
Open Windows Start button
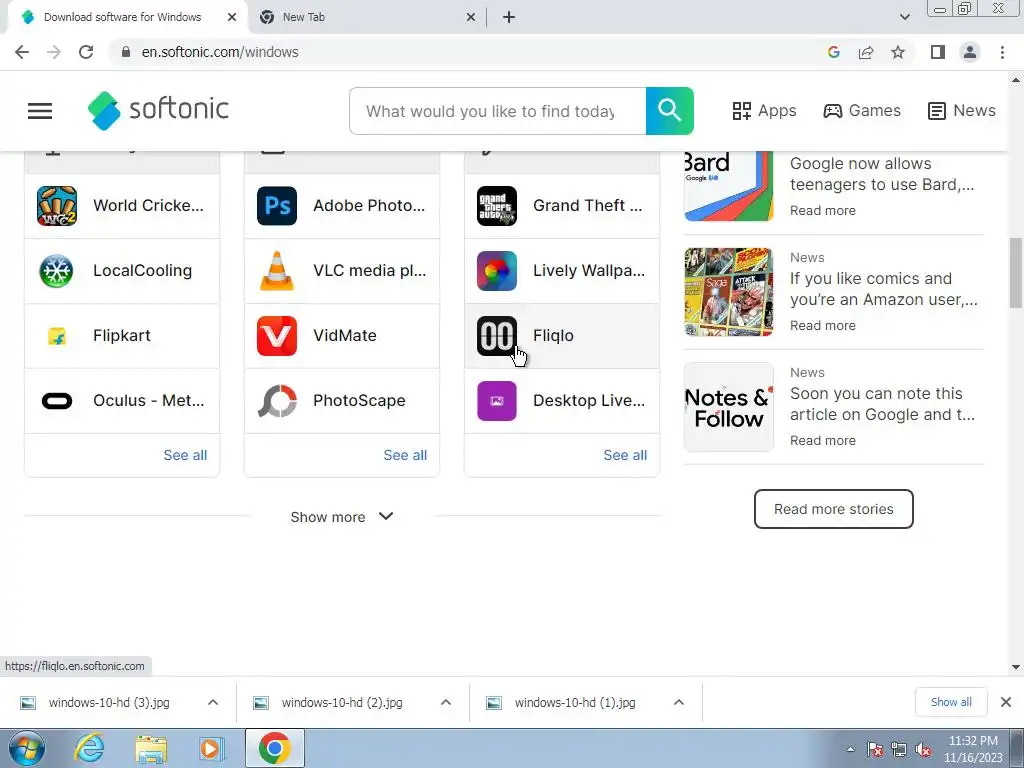pyautogui.click(x=26, y=748)
